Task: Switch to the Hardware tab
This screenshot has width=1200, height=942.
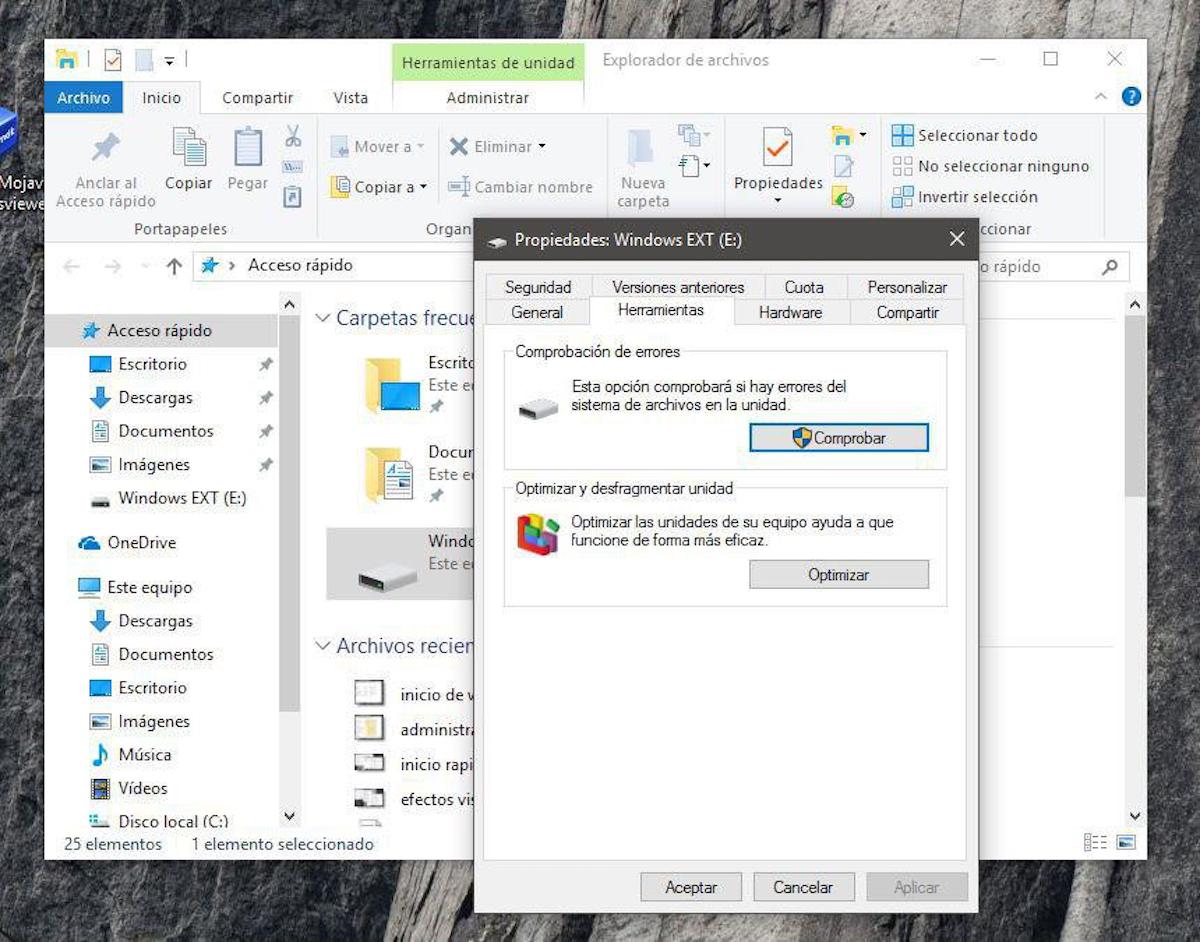Action: point(789,312)
